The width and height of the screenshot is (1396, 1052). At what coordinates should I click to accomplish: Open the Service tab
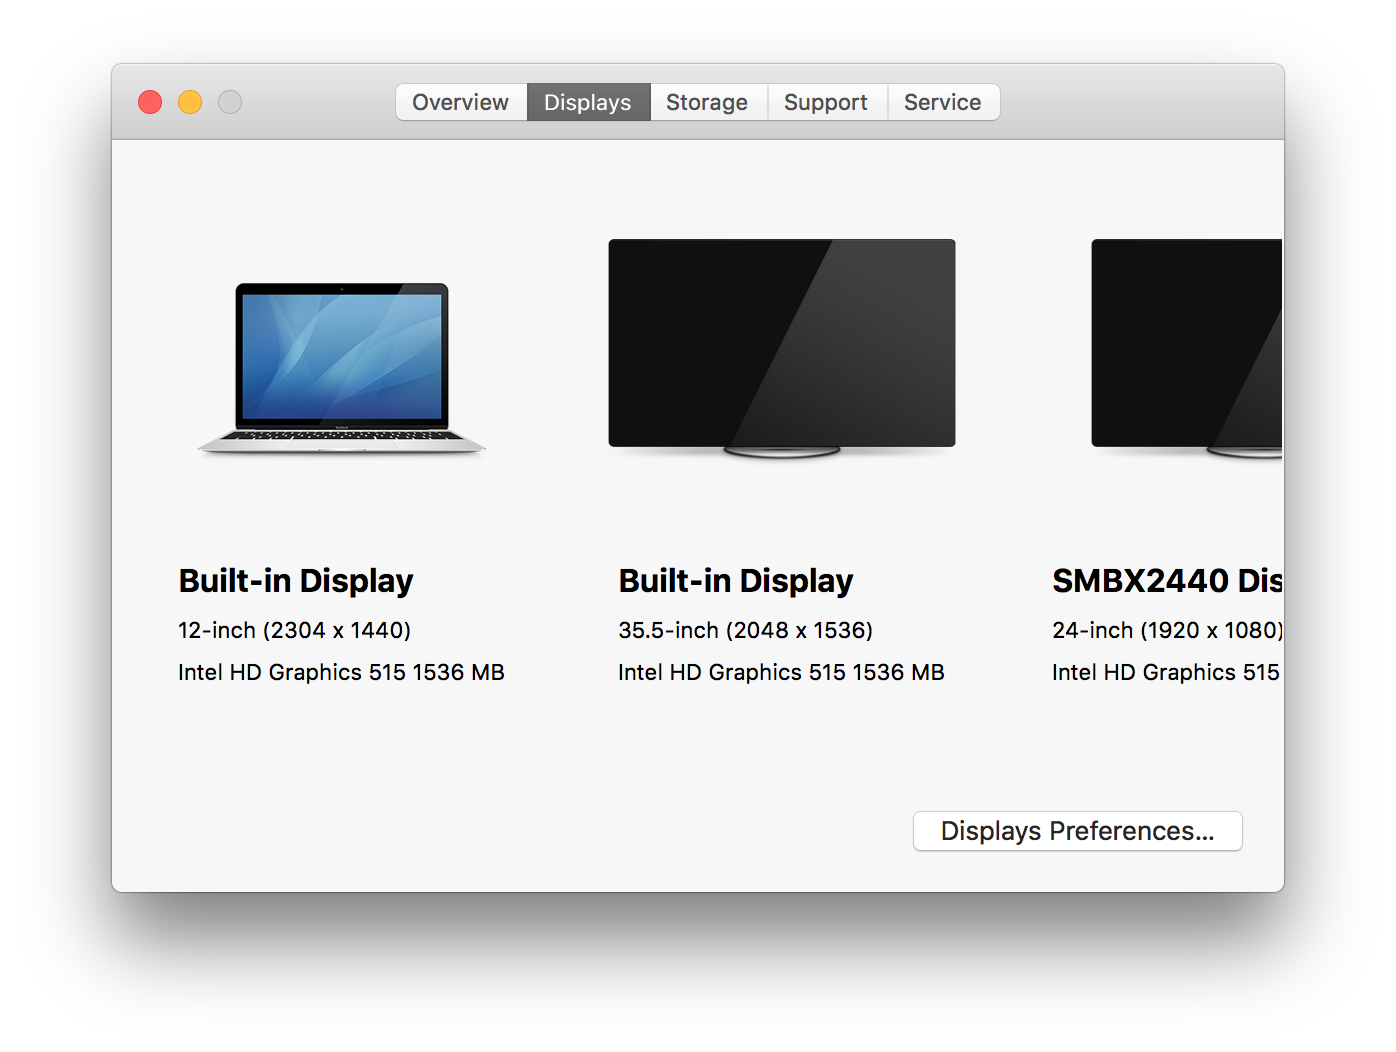(x=943, y=102)
